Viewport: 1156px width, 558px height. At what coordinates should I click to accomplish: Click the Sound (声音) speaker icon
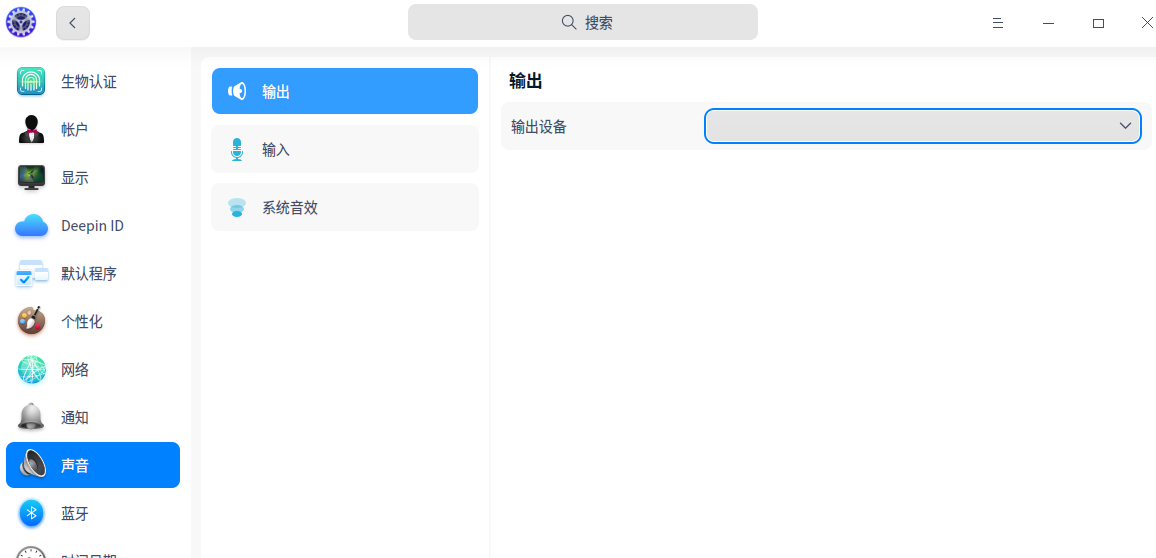click(x=31, y=465)
